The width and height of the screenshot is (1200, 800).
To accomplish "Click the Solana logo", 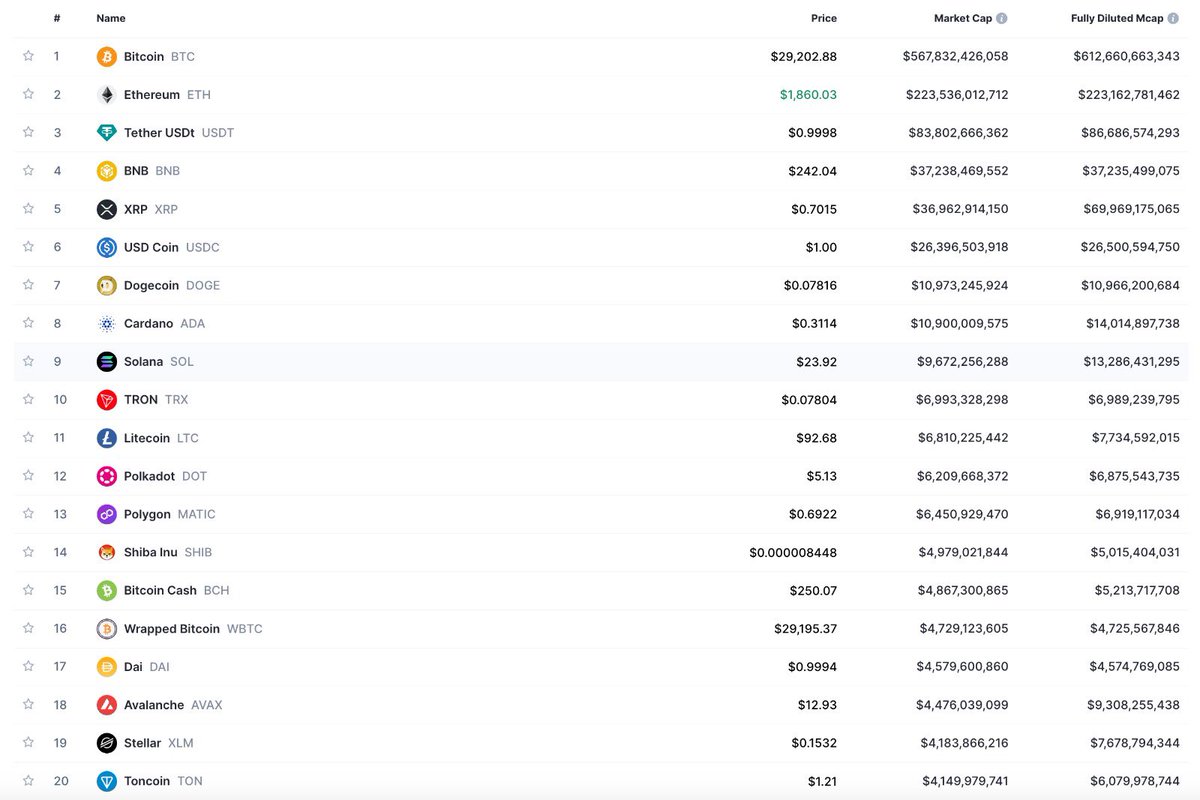I will point(107,362).
